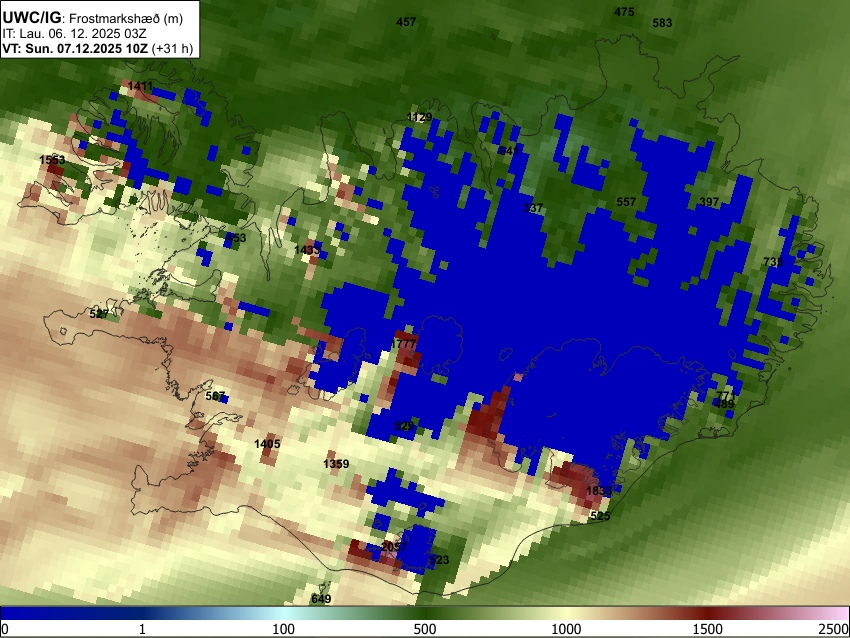Click the '1129' freezing level label
The image size is (850, 638).
coord(420,117)
